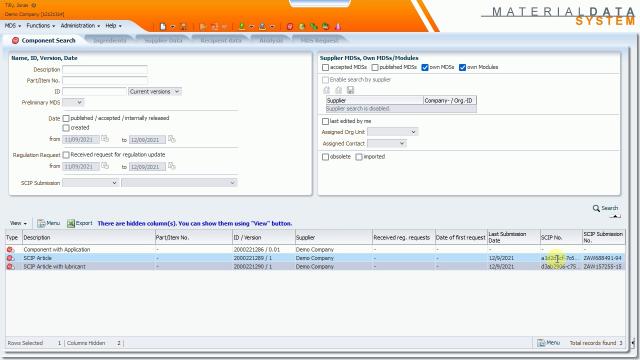Image resolution: width=640 pixels, height=360 pixels.
Task: Click the ID / Version column header
Action: coord(264,238)
